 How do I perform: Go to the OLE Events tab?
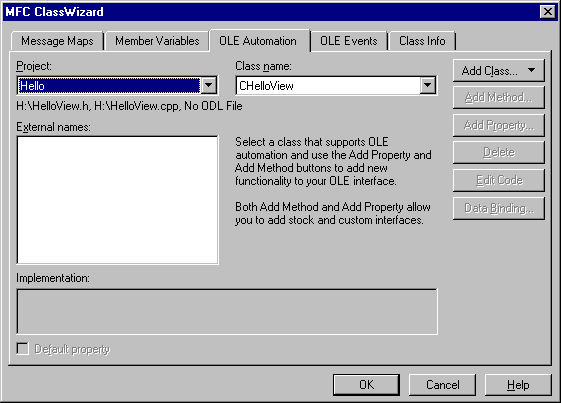[x=349, y=41]
